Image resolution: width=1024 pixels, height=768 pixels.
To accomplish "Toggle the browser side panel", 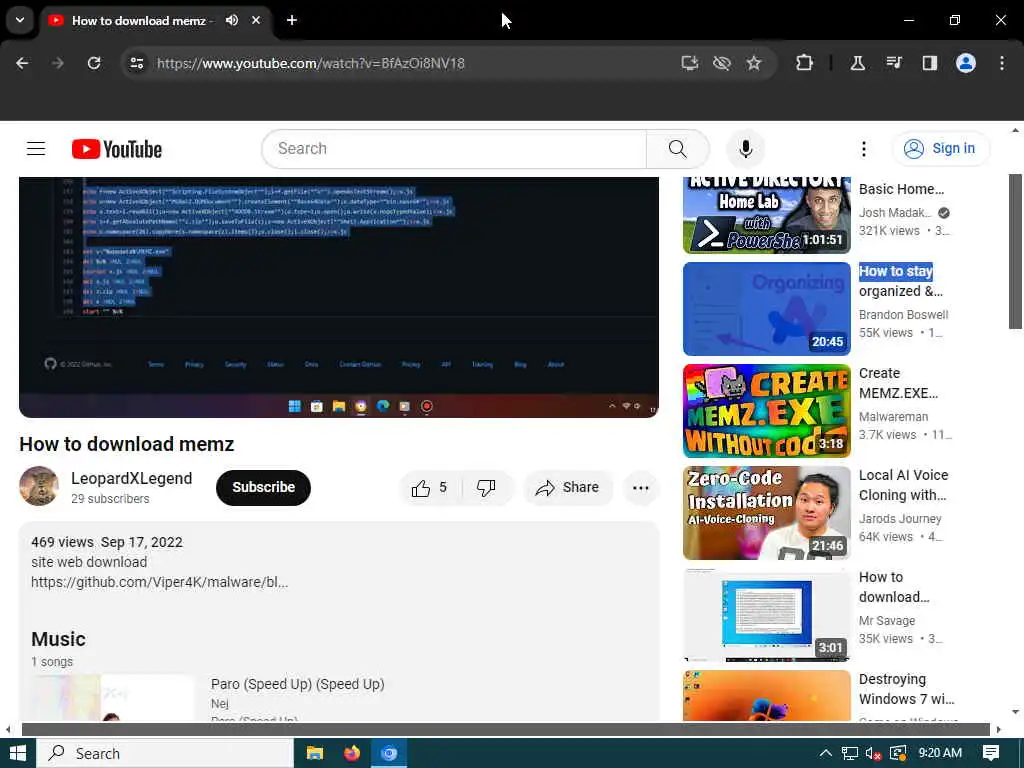I will click(x=929, y=63).
